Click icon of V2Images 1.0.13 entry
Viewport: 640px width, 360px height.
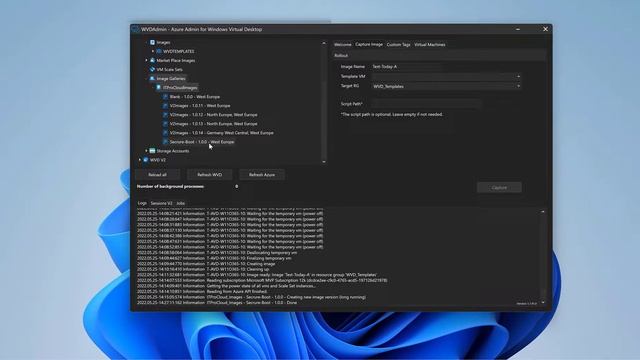point(165,124)
